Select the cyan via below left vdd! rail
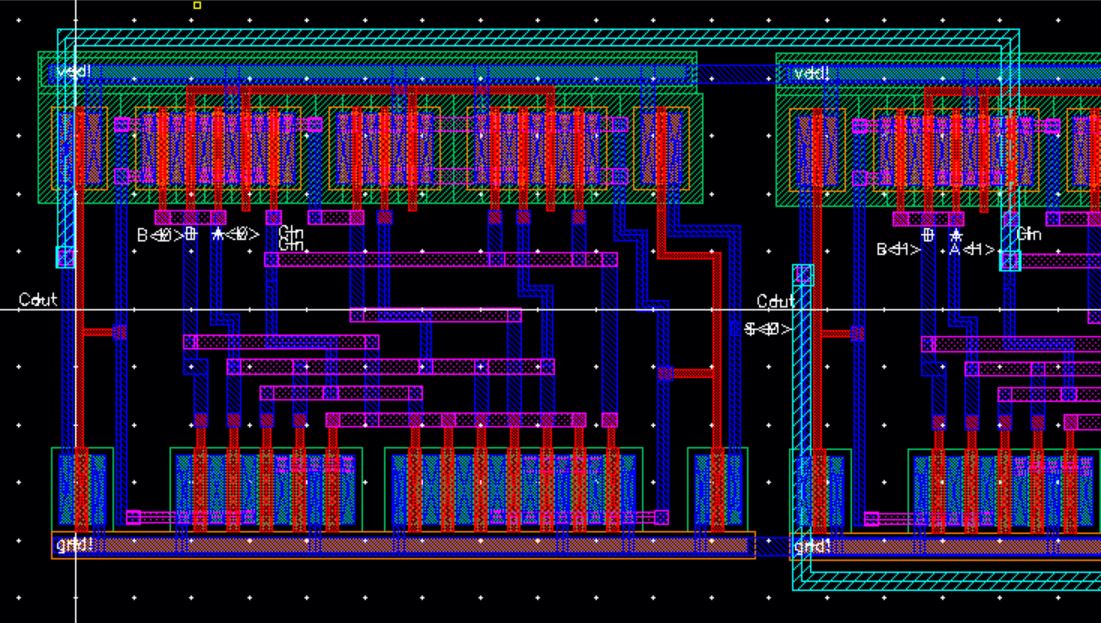Image resolution: width=1101 pixels, height=623 pixels. coord(65,257)
